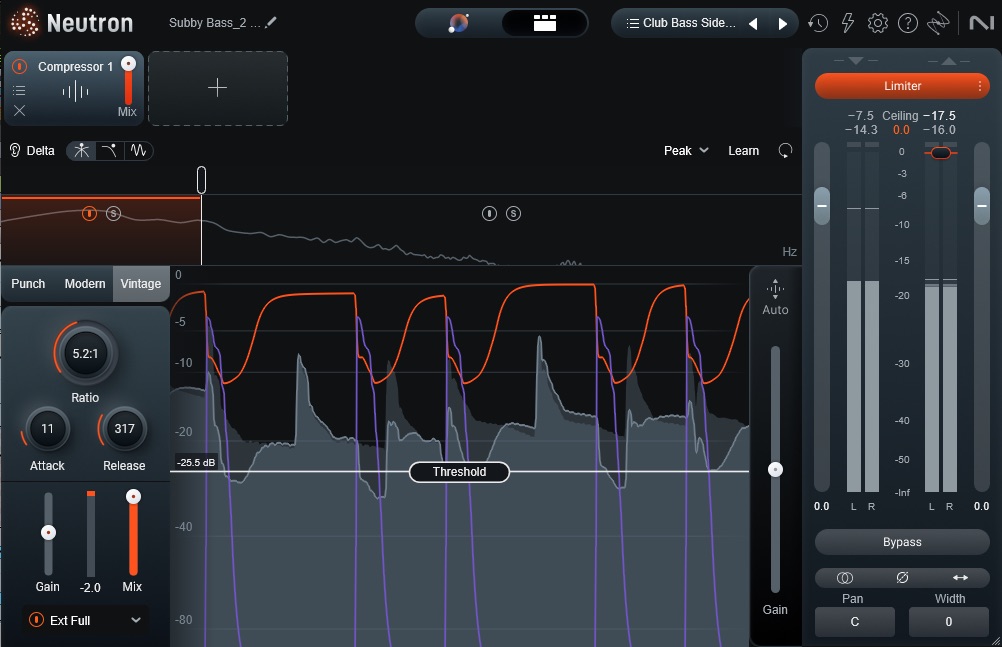Edit the Subby Bass_2 preset name pencil
Viewport: 1002px width, 647px height.
click(x=271, y=22)
